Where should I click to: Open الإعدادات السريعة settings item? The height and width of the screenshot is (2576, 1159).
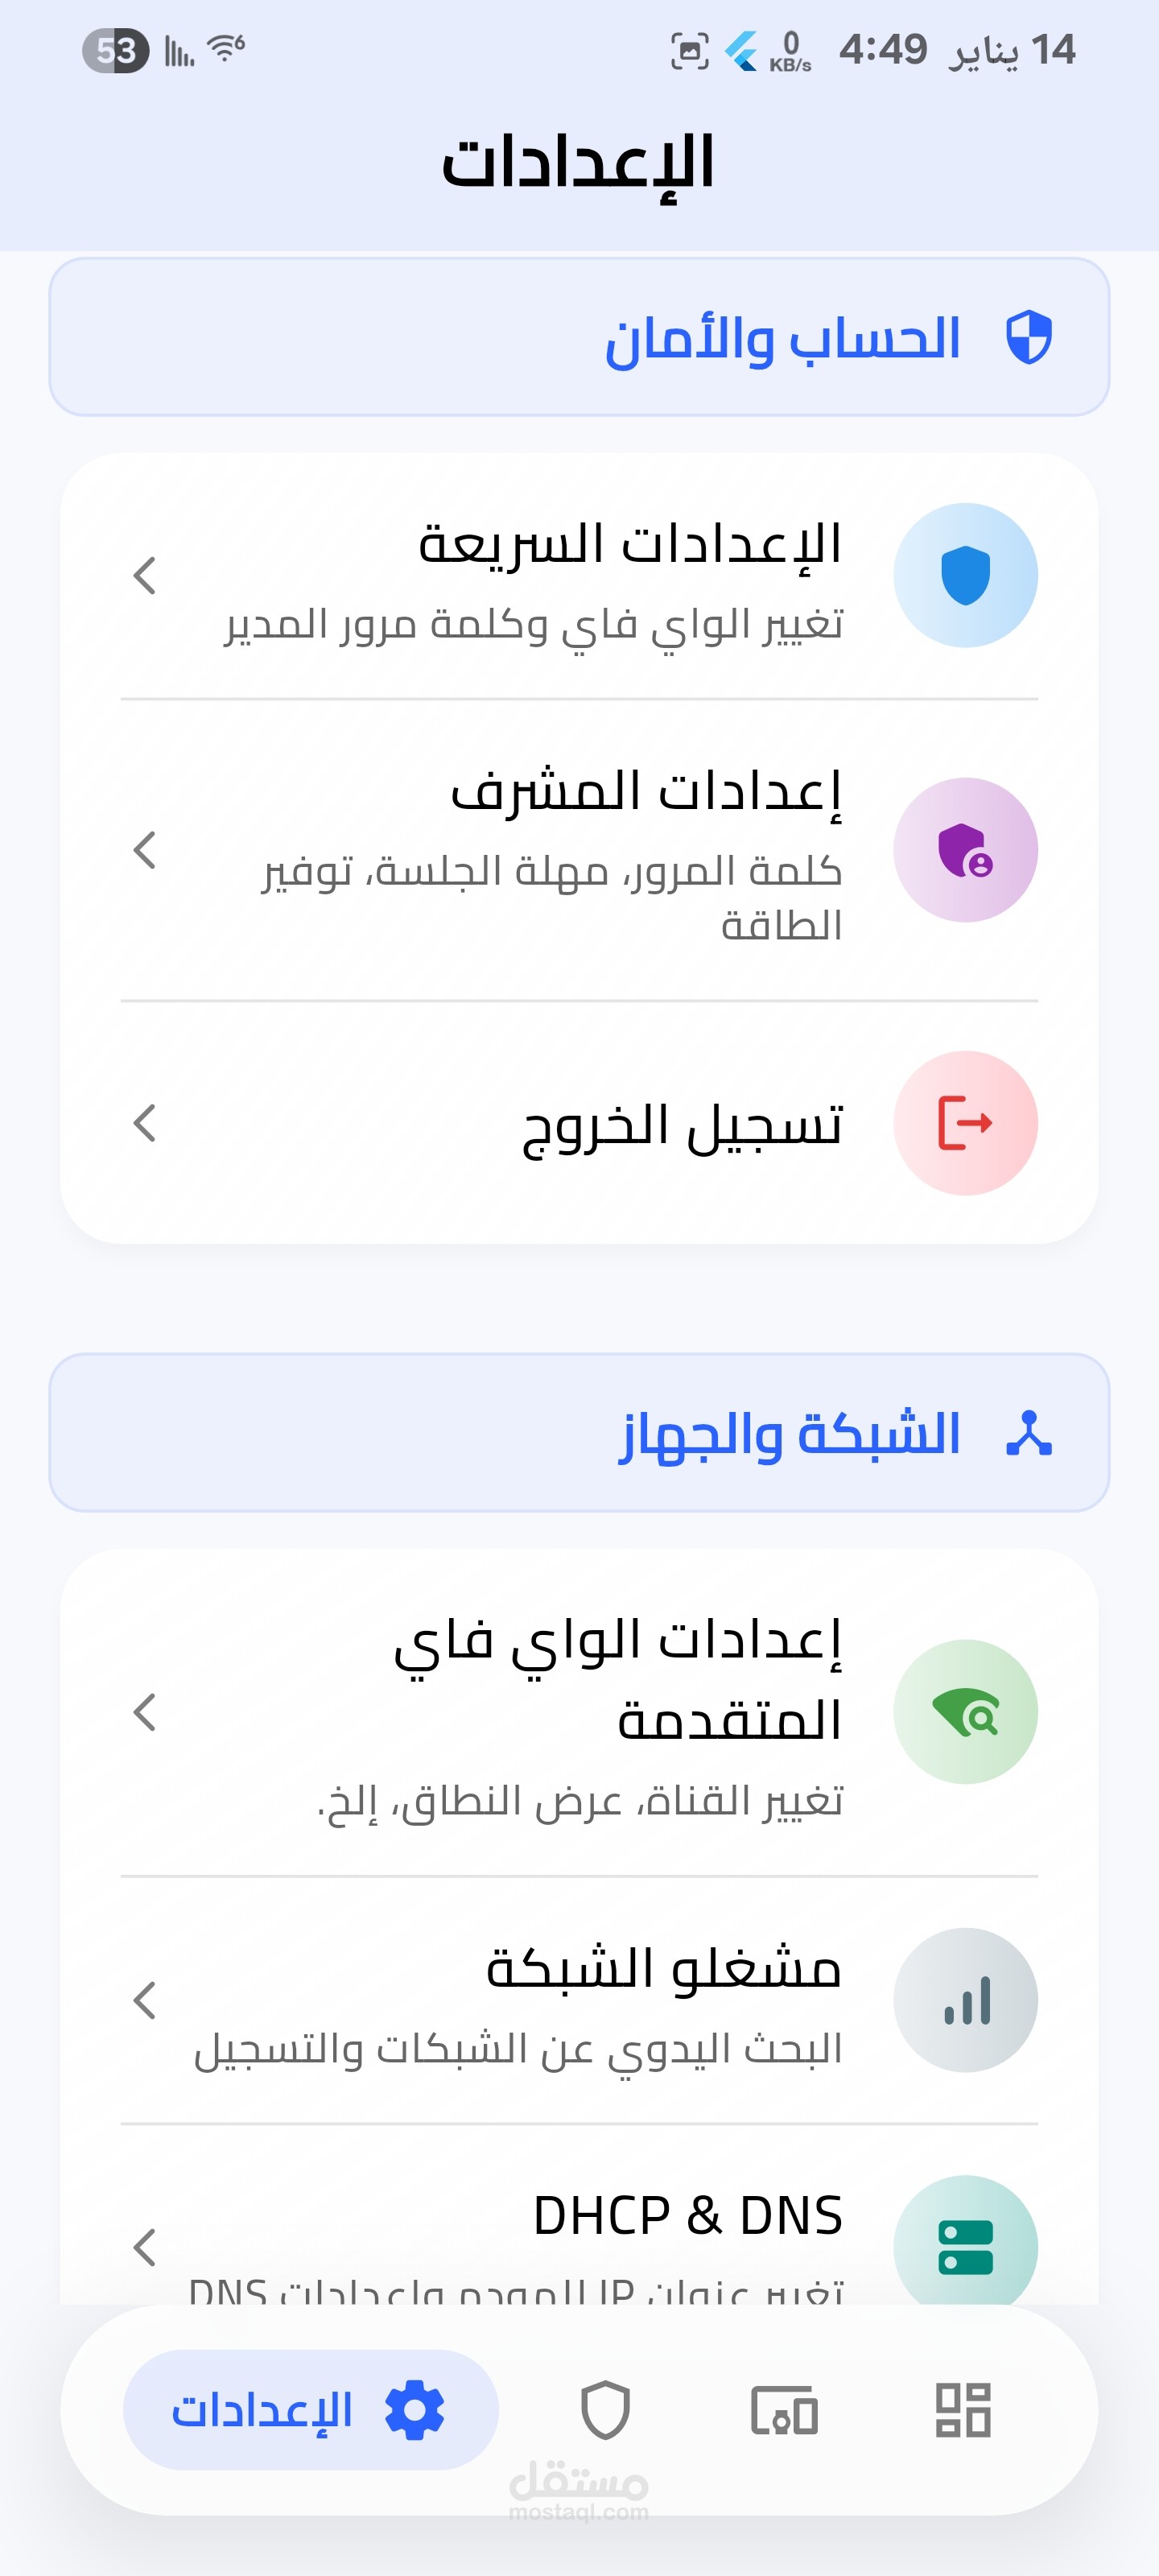[x=630, y=546]
